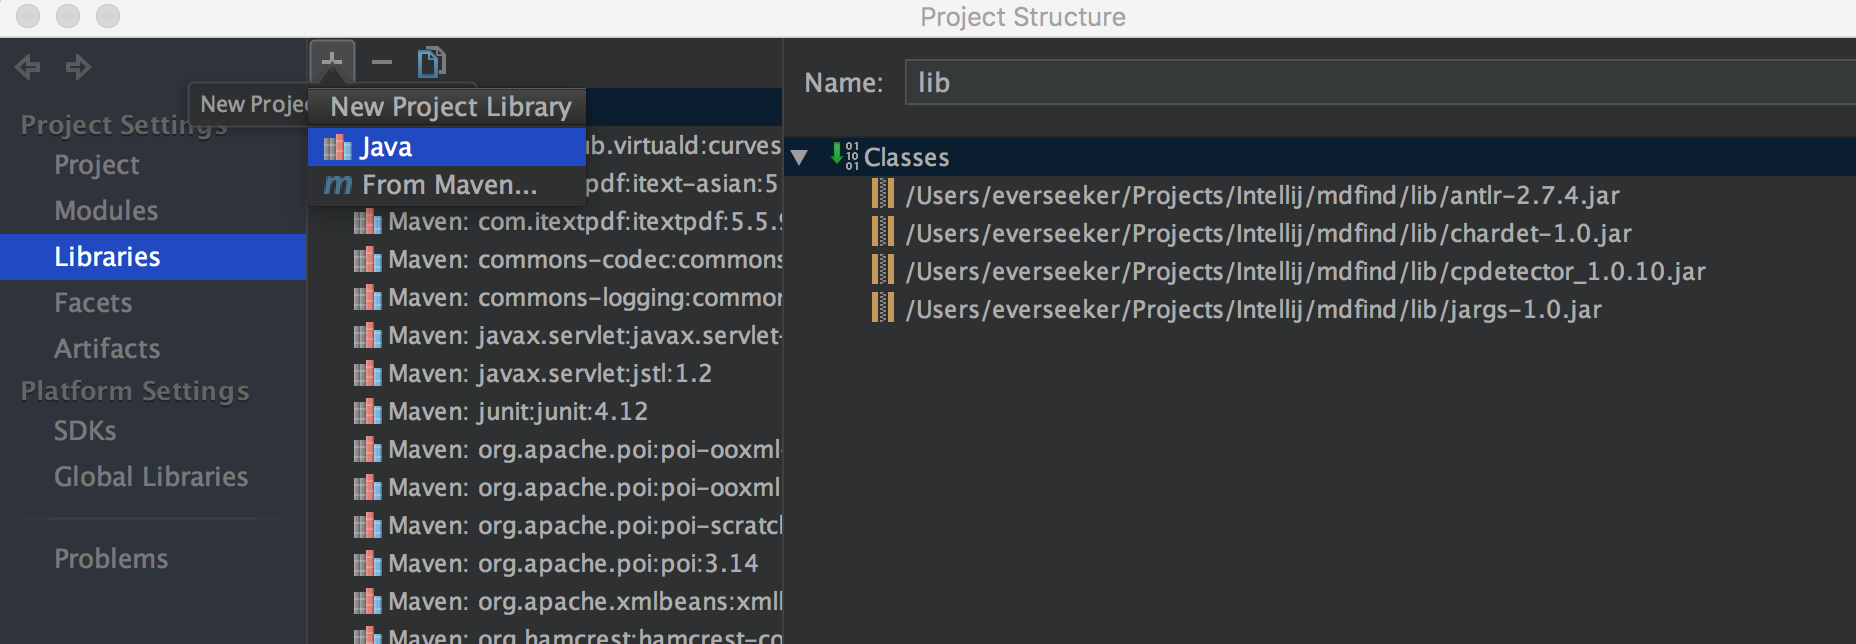Image resolution: width=1856 pixels, height=644 pixels.
Task: Select Maven: org.apache.xmlbeans library
Action: (x=585, y=601)
